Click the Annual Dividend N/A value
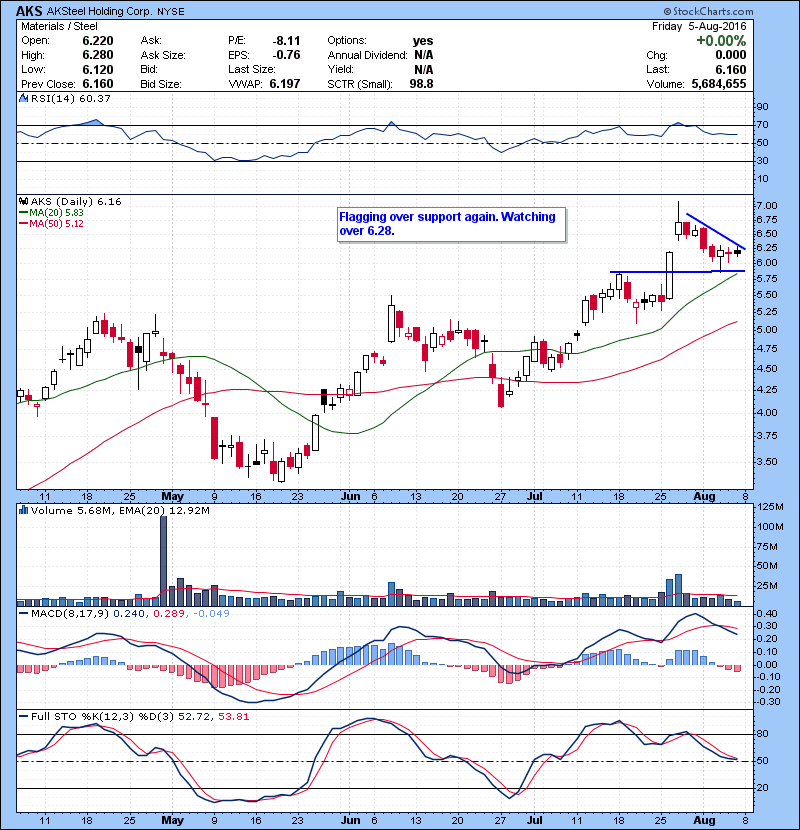This screenshot has height=830, width=800. click(424, 55)
